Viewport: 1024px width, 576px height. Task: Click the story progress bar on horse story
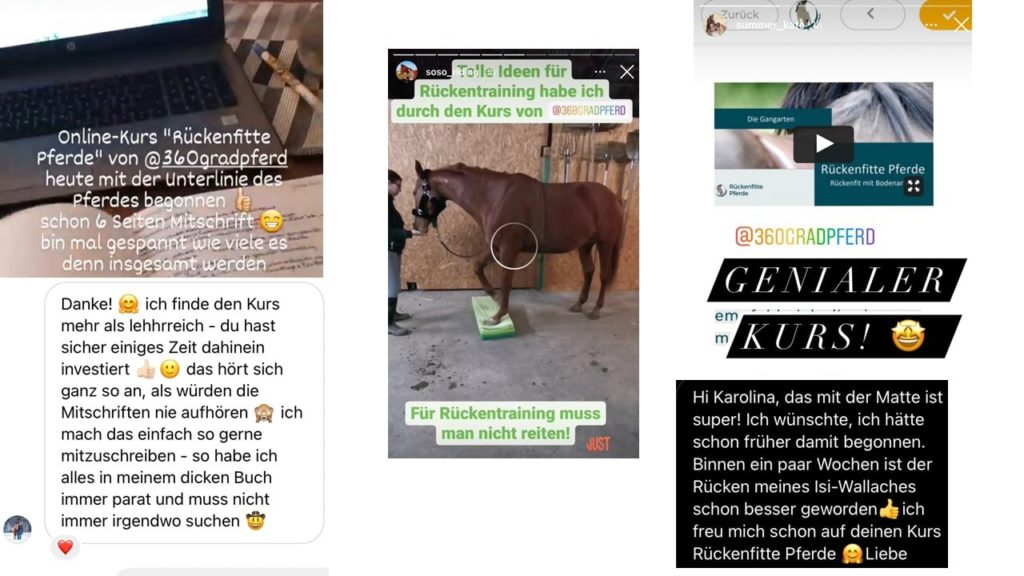[x=513, y=54]
